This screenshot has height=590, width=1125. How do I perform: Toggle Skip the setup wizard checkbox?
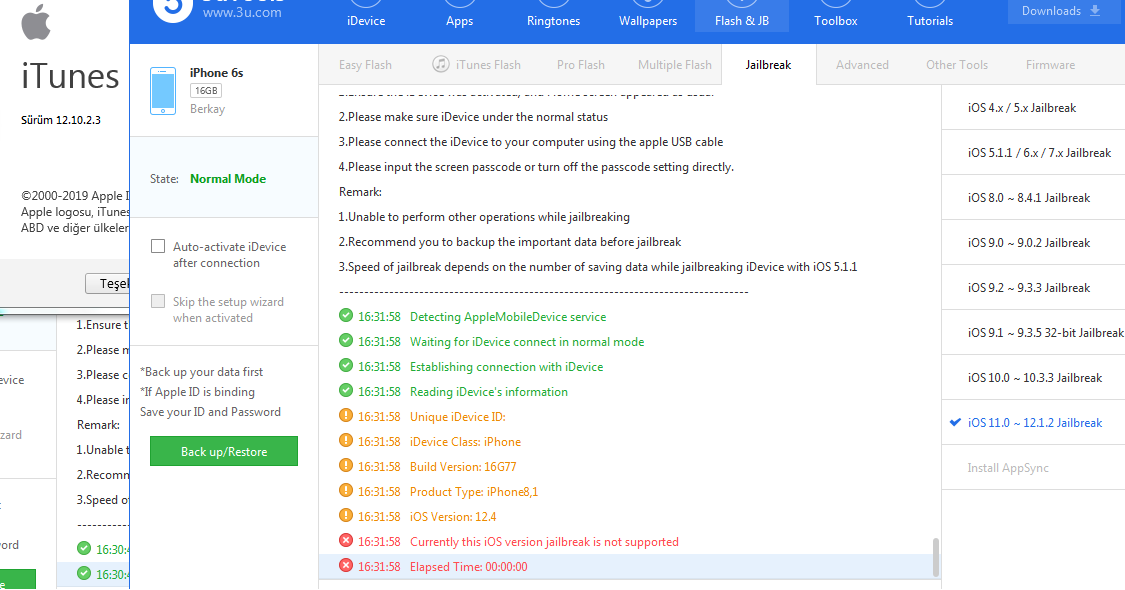tap(158, 301)
